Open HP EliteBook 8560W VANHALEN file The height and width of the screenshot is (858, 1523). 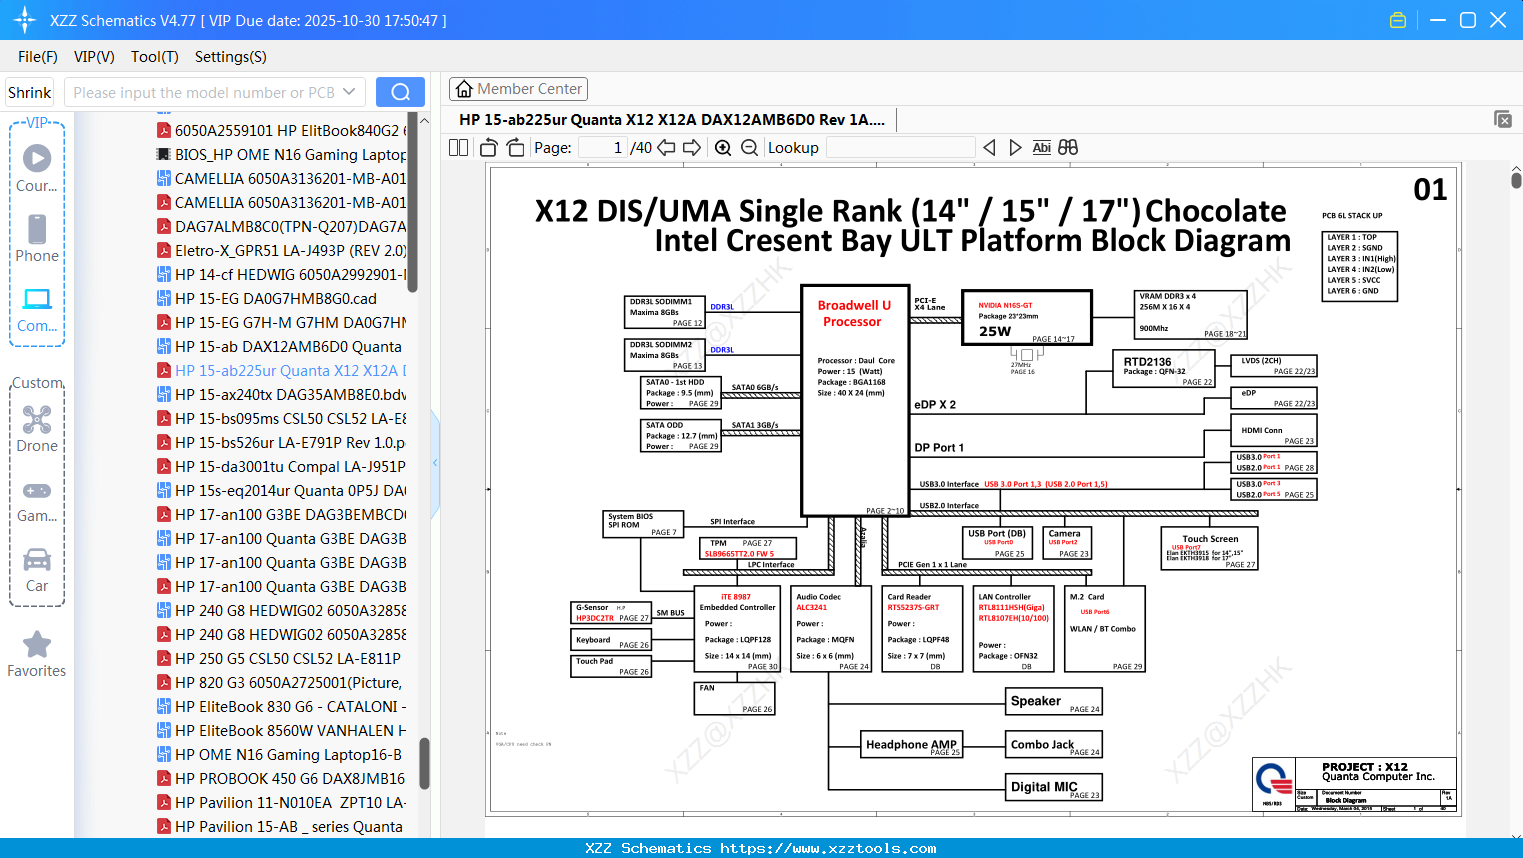tap(282, 731)
